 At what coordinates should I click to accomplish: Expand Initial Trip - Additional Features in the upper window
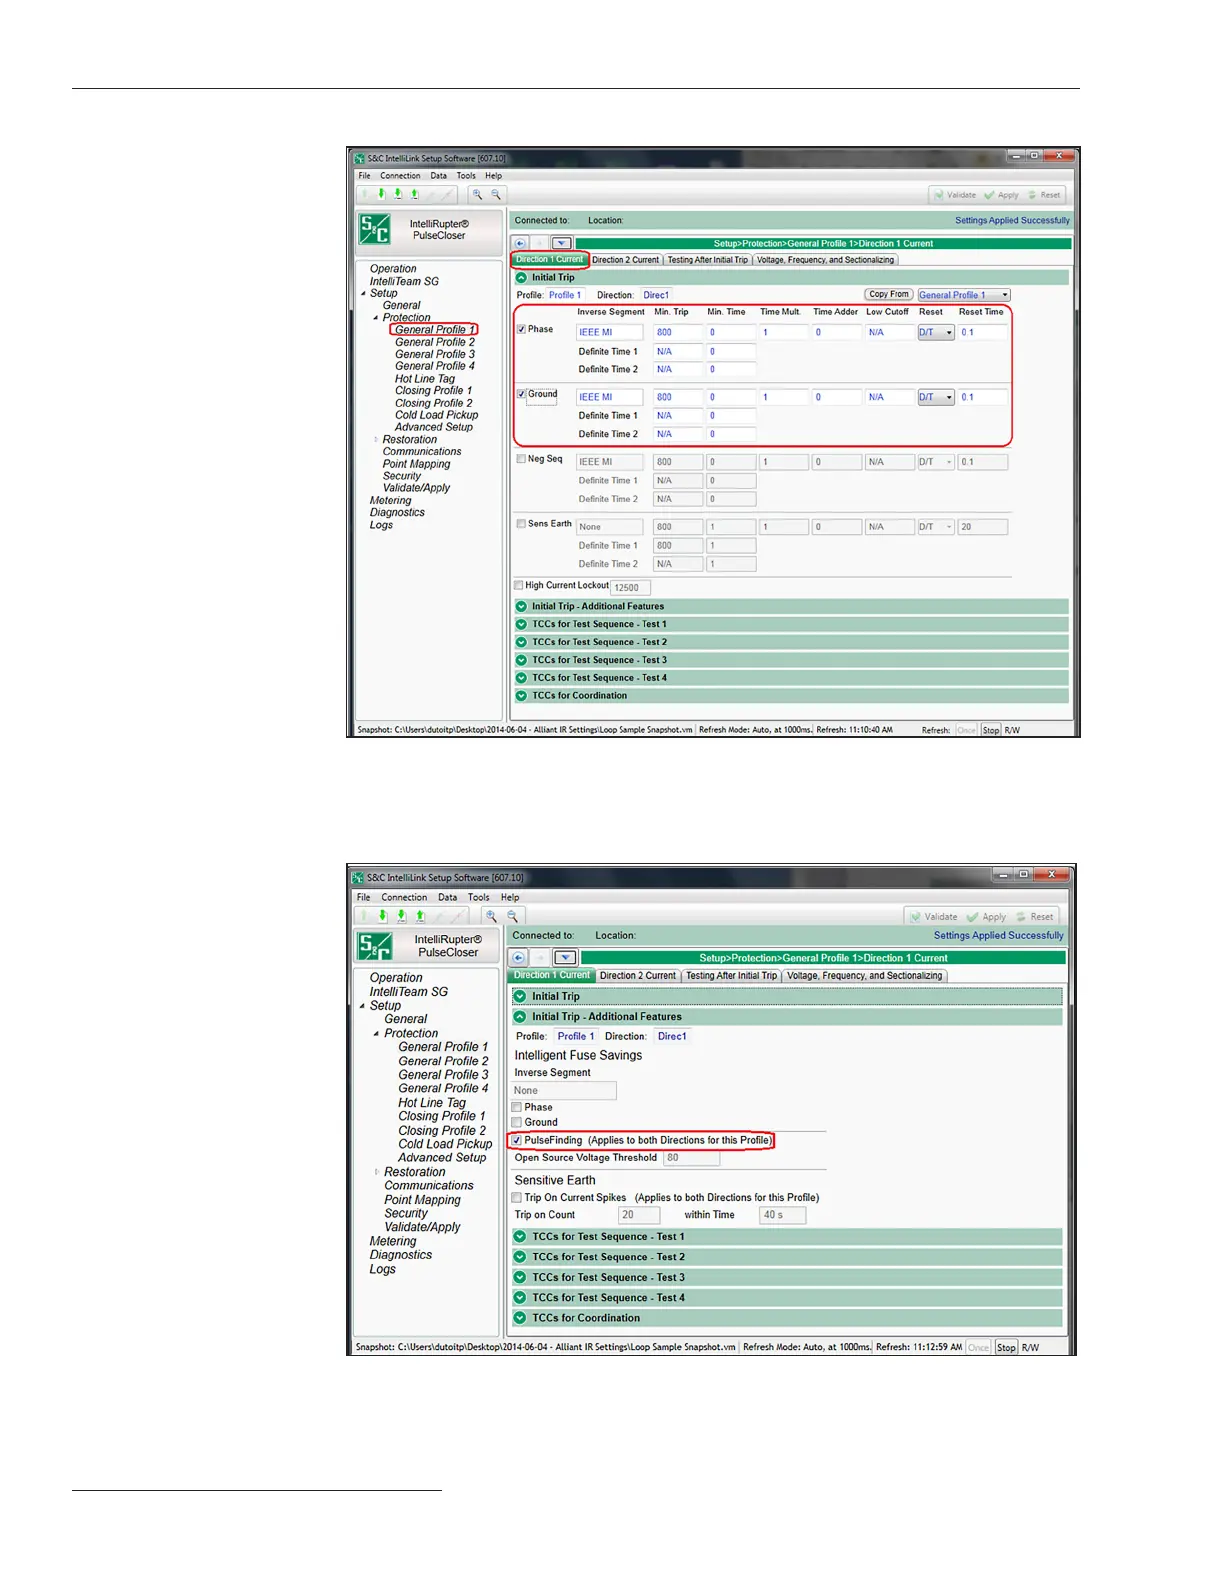click(521, 606)
